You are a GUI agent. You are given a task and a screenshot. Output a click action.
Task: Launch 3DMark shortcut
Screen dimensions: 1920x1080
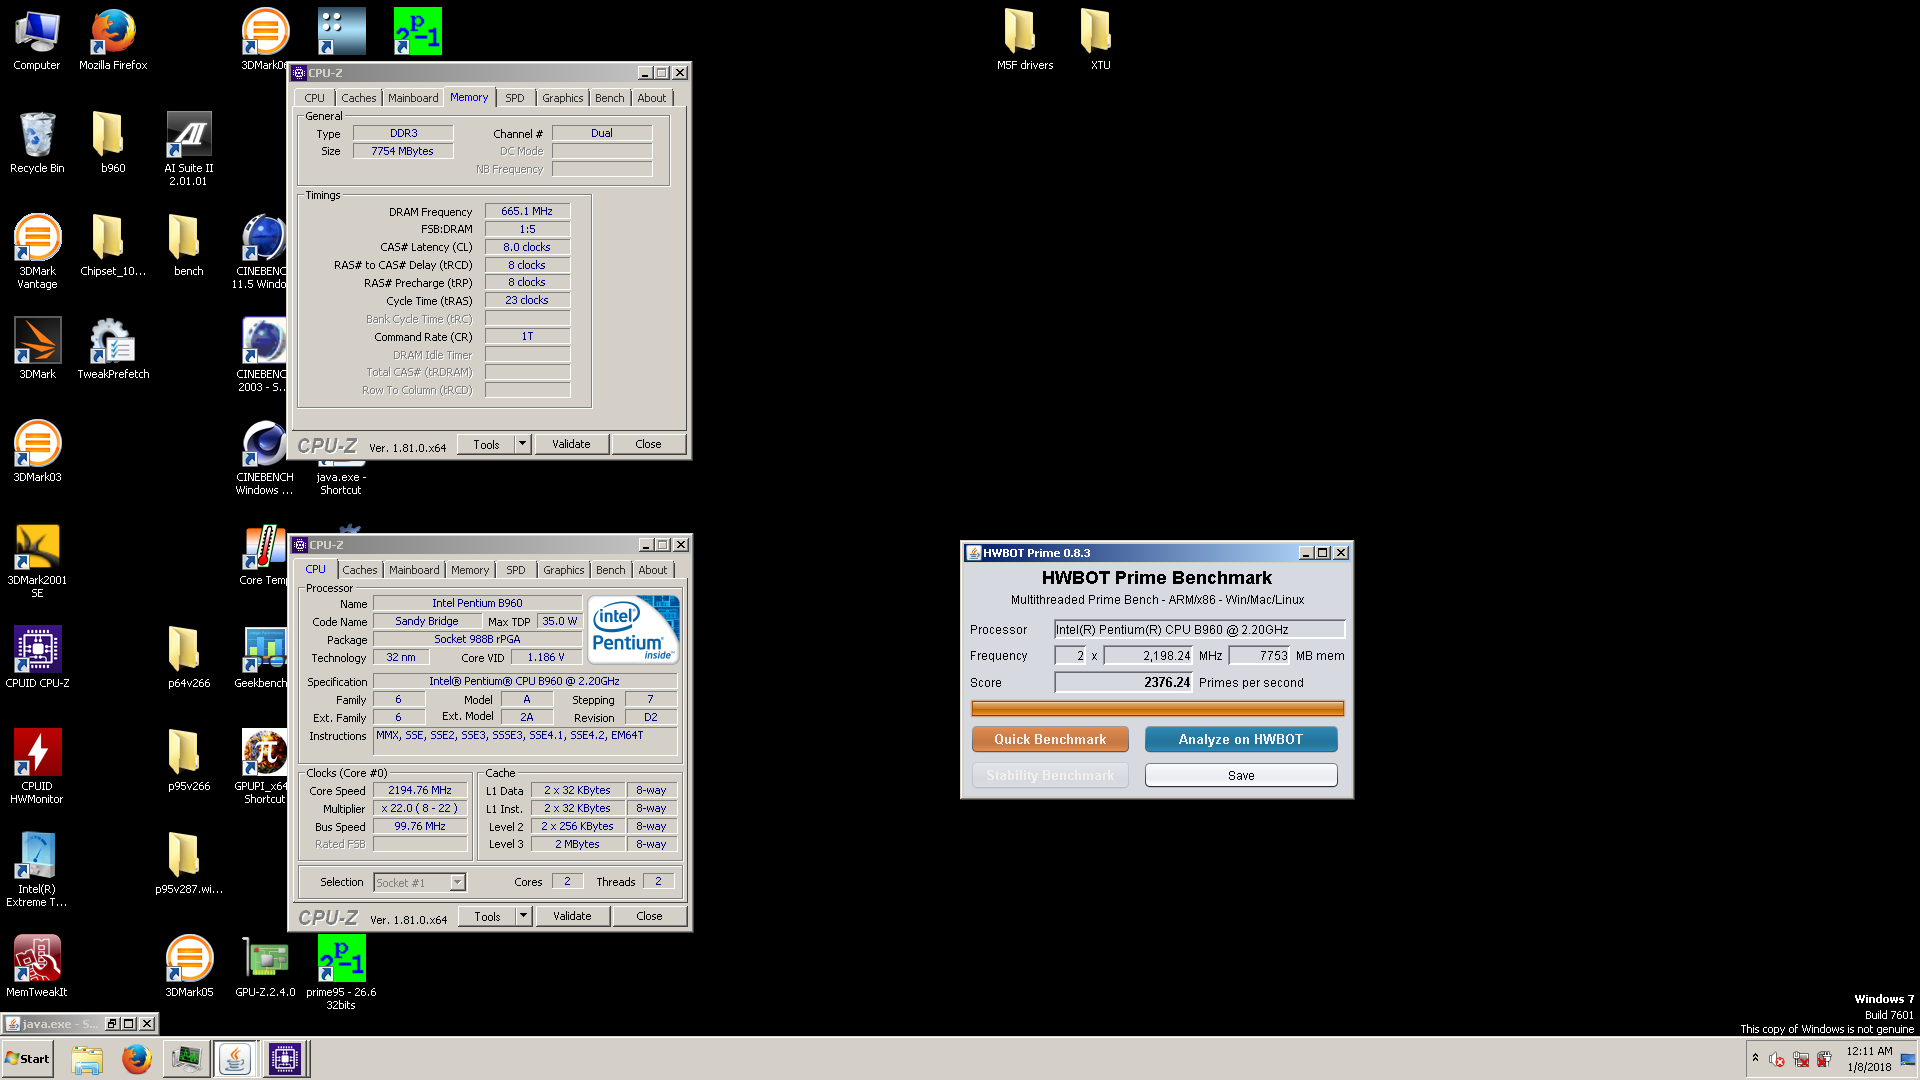pos(37,349)
